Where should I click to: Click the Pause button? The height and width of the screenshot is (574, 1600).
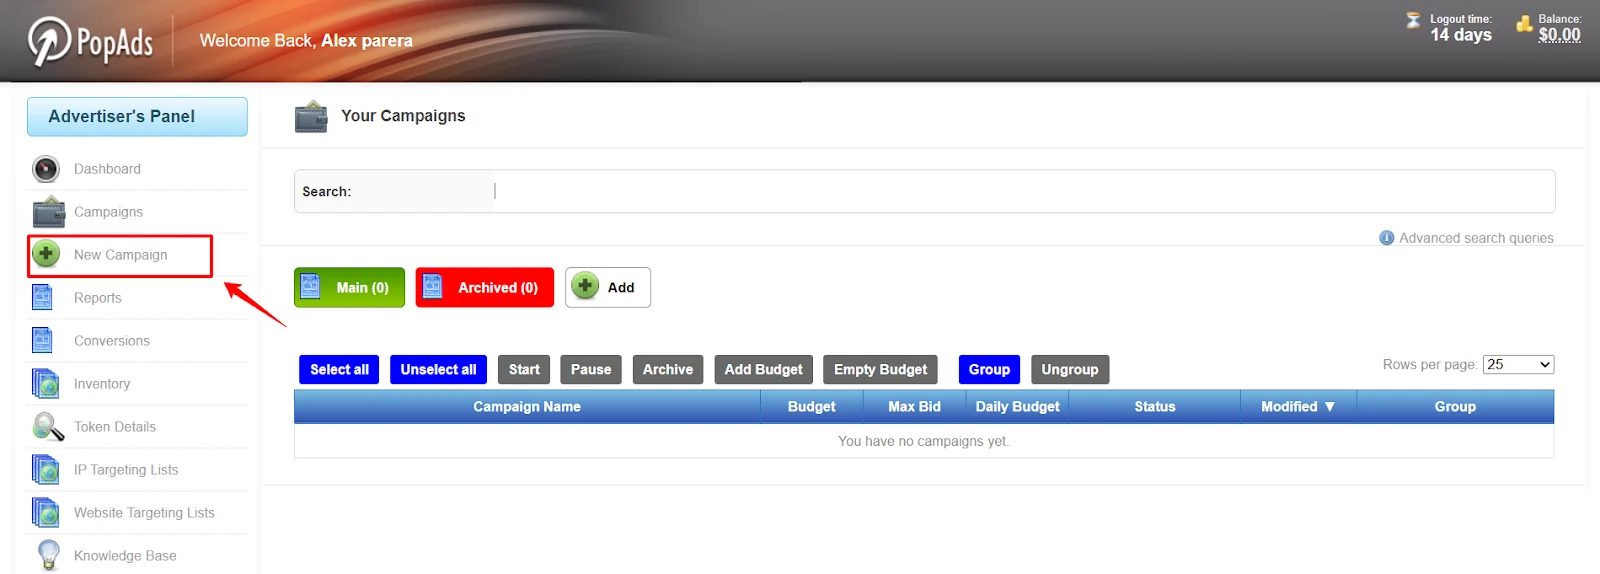(591, 369)
